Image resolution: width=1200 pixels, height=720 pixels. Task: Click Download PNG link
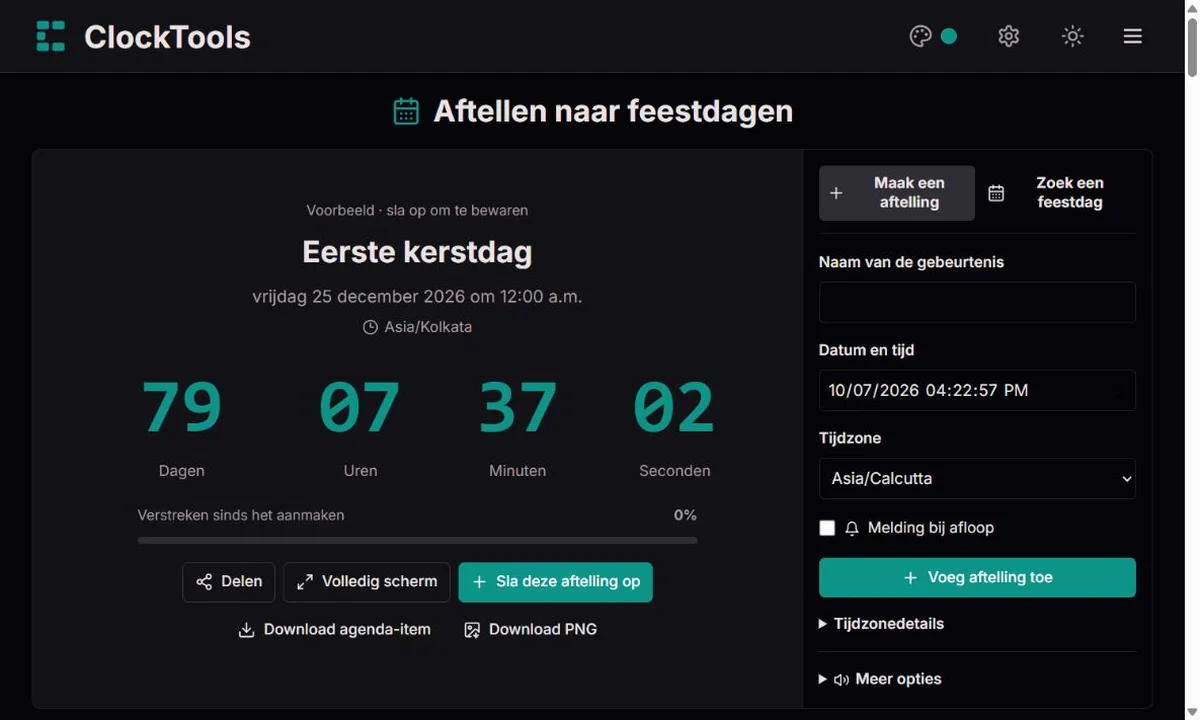coord(531,630)
